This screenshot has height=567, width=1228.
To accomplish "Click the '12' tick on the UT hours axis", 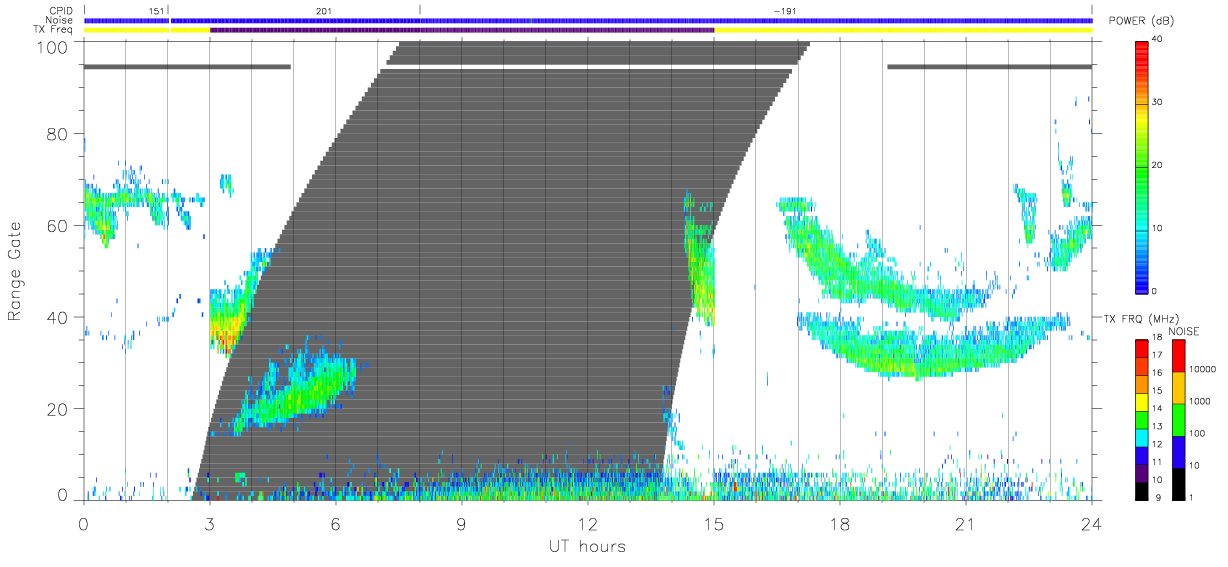I will coord(587,523).
